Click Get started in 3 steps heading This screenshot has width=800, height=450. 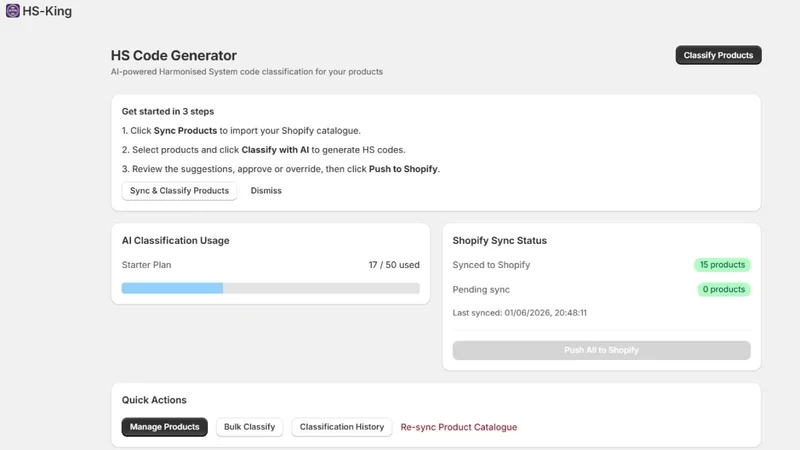(168, 111)
